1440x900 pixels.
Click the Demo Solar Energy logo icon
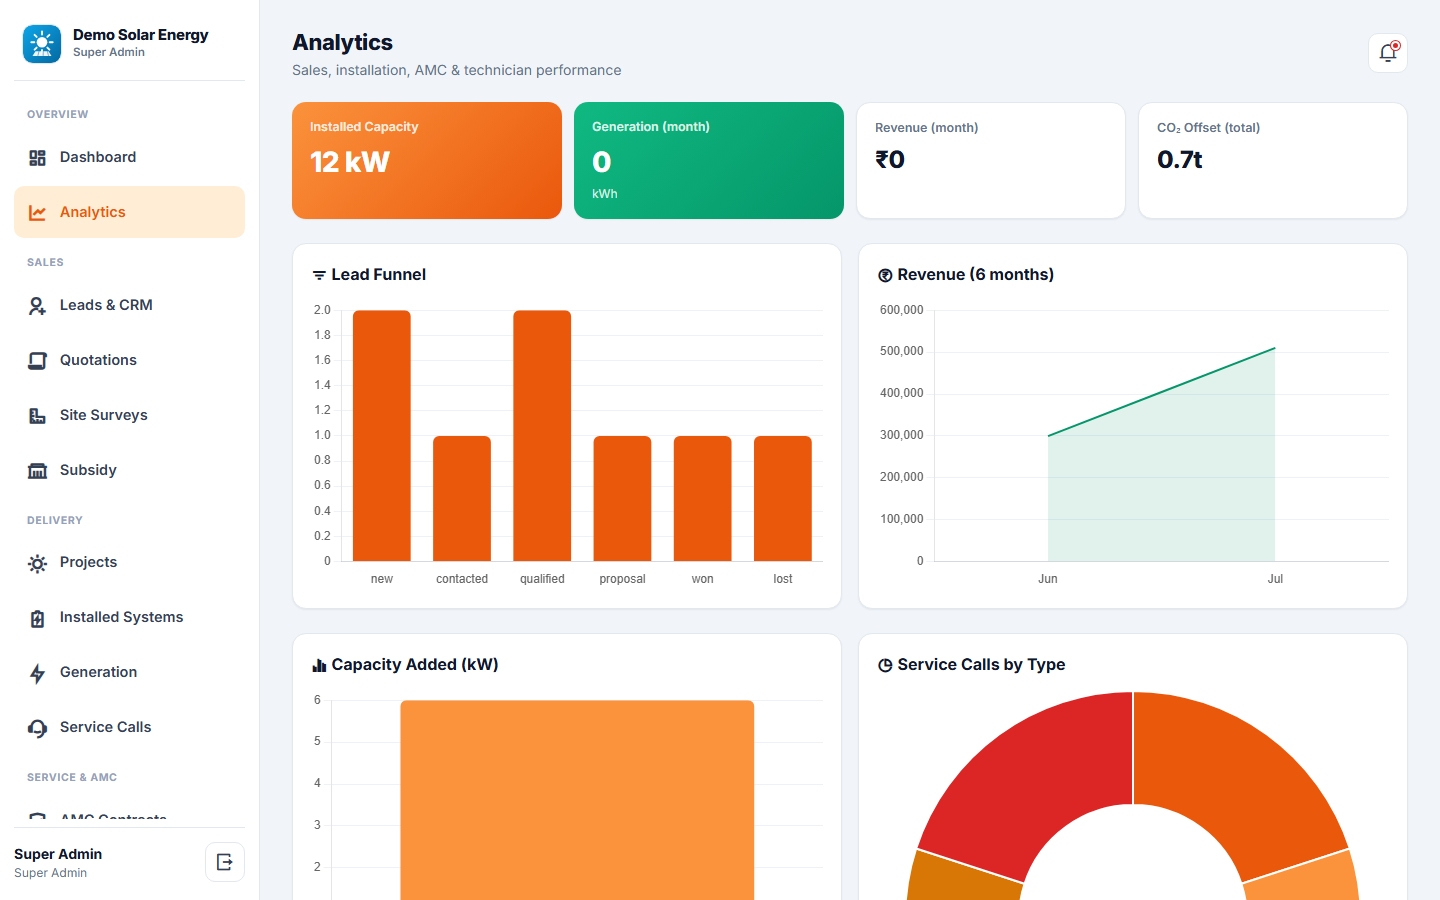[x=42, y=44]
